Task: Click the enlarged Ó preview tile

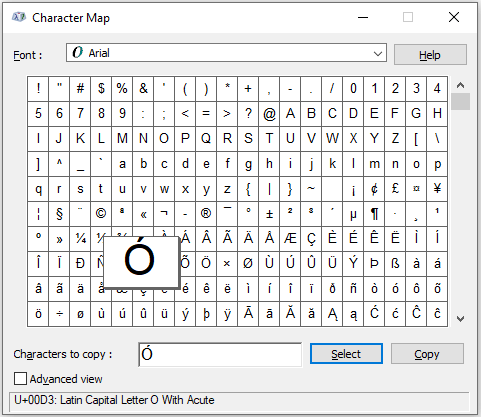Action: tap(141, 262)
